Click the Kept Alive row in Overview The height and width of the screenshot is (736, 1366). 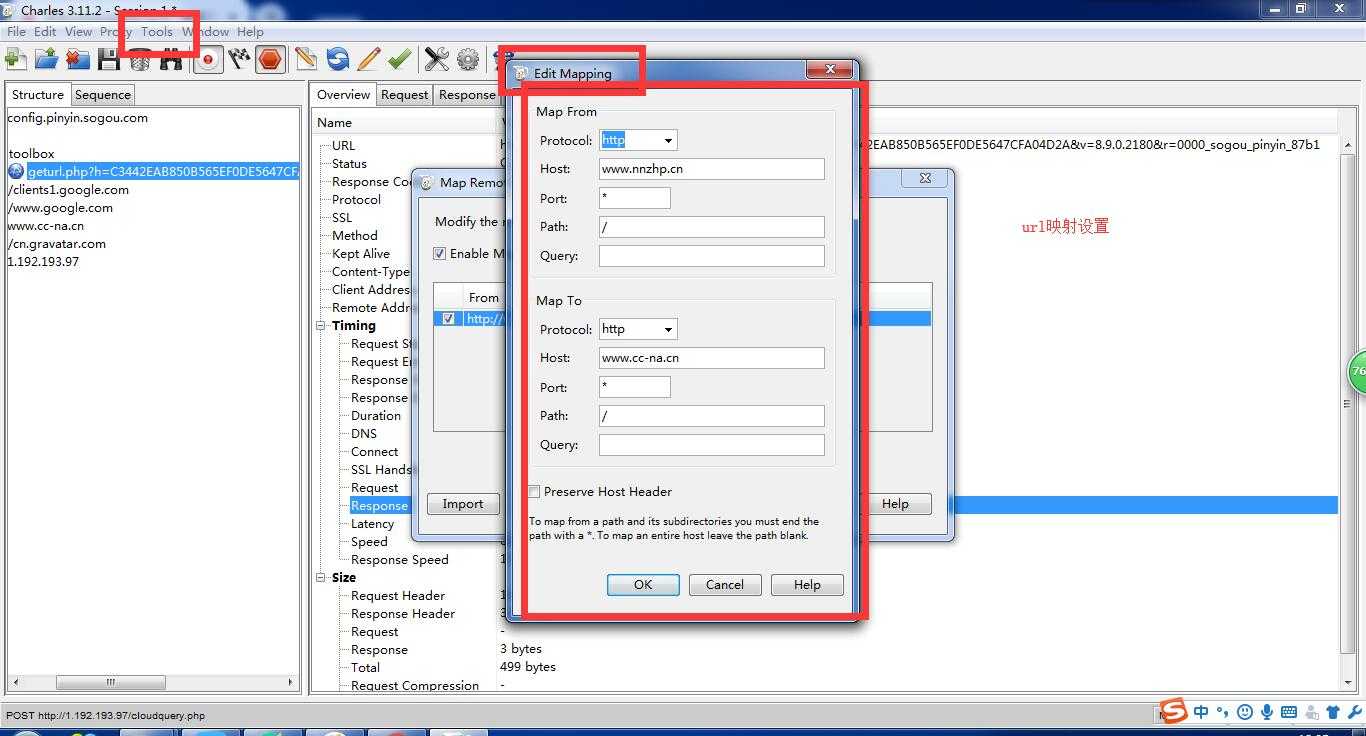[361, 254]
